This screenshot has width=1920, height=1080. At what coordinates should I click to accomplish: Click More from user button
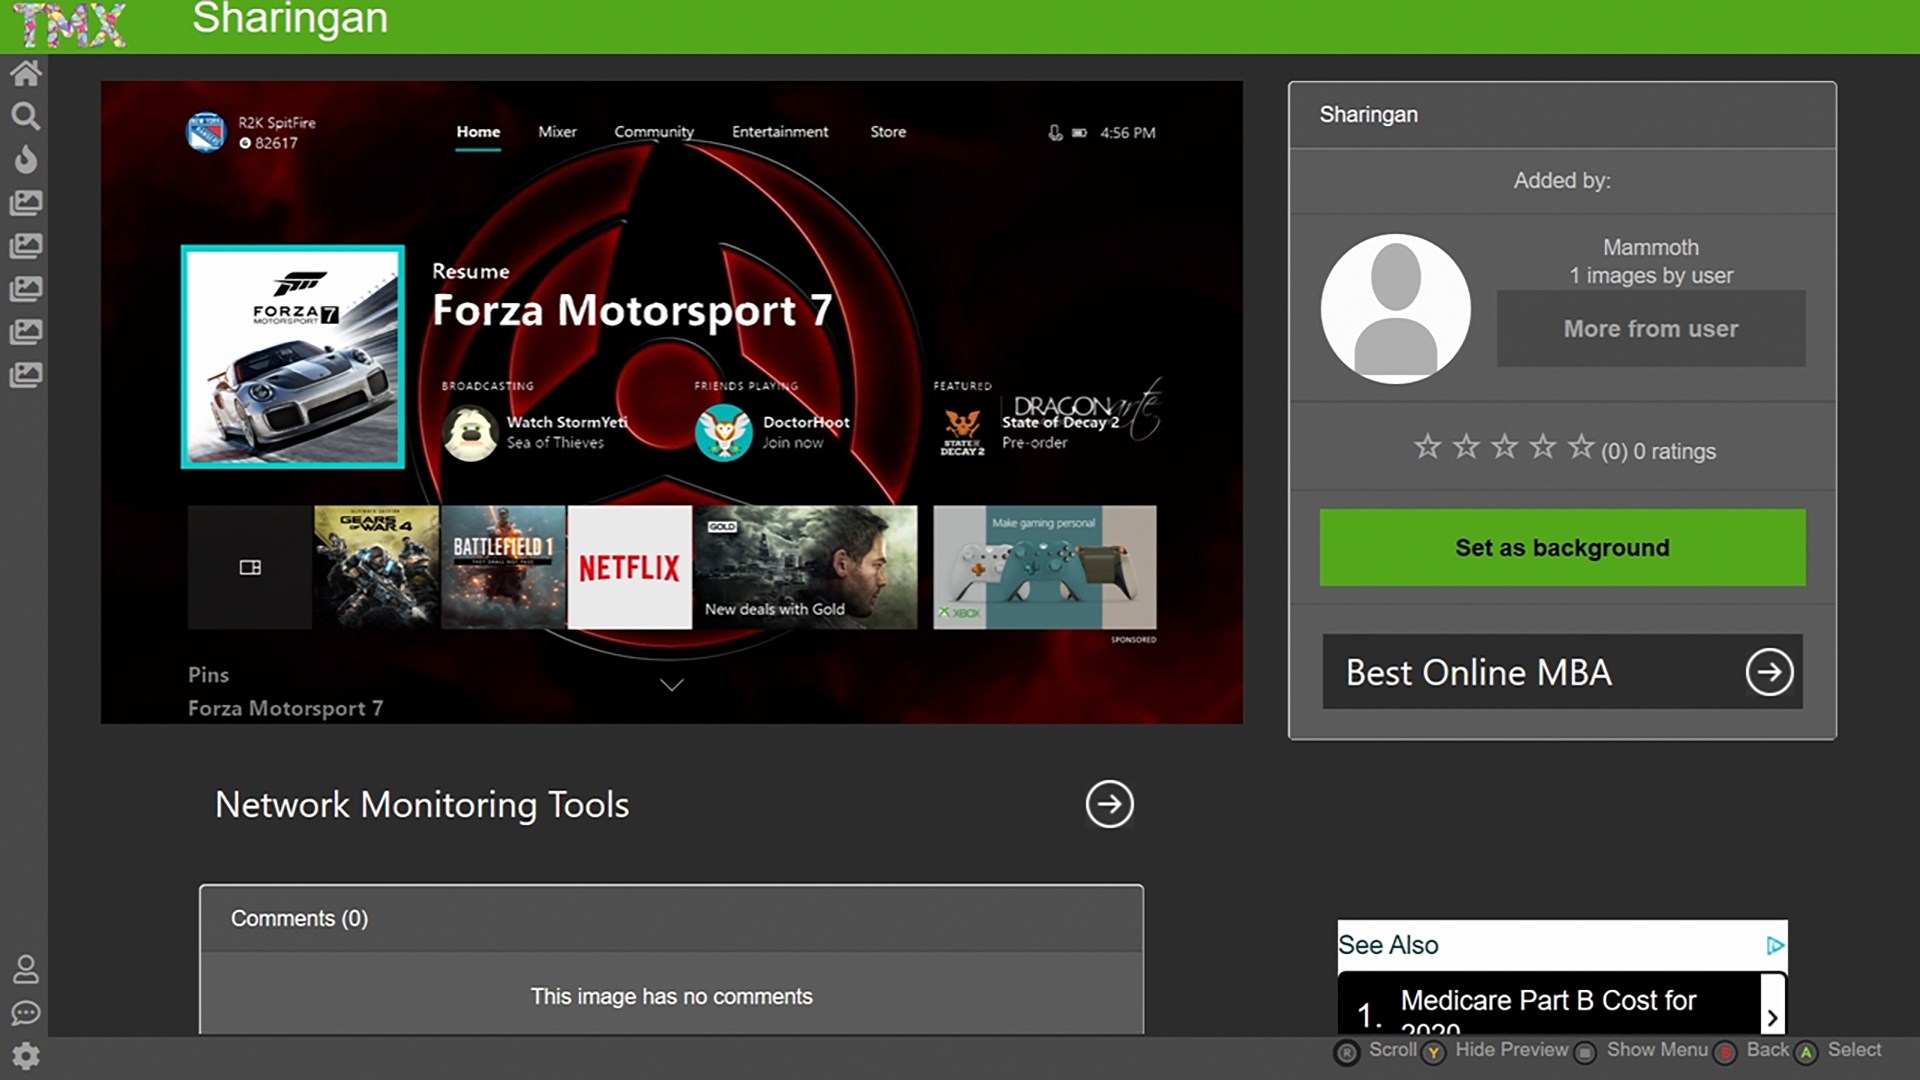pos(1650,329)
